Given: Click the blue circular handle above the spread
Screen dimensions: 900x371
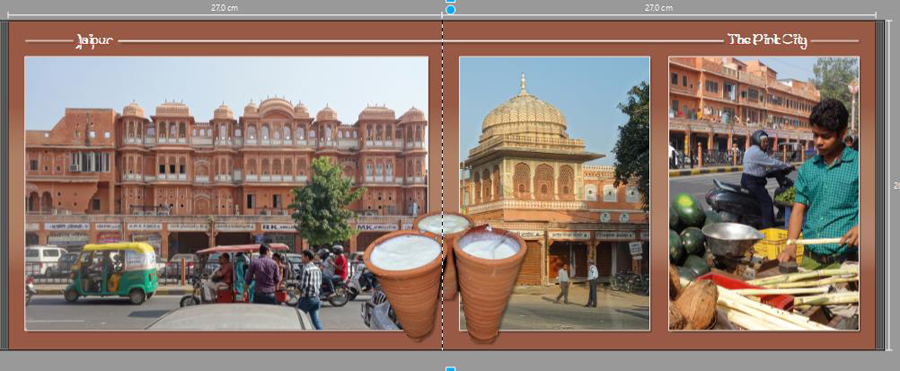Looking at the screenshot, I should click(451, 10).
